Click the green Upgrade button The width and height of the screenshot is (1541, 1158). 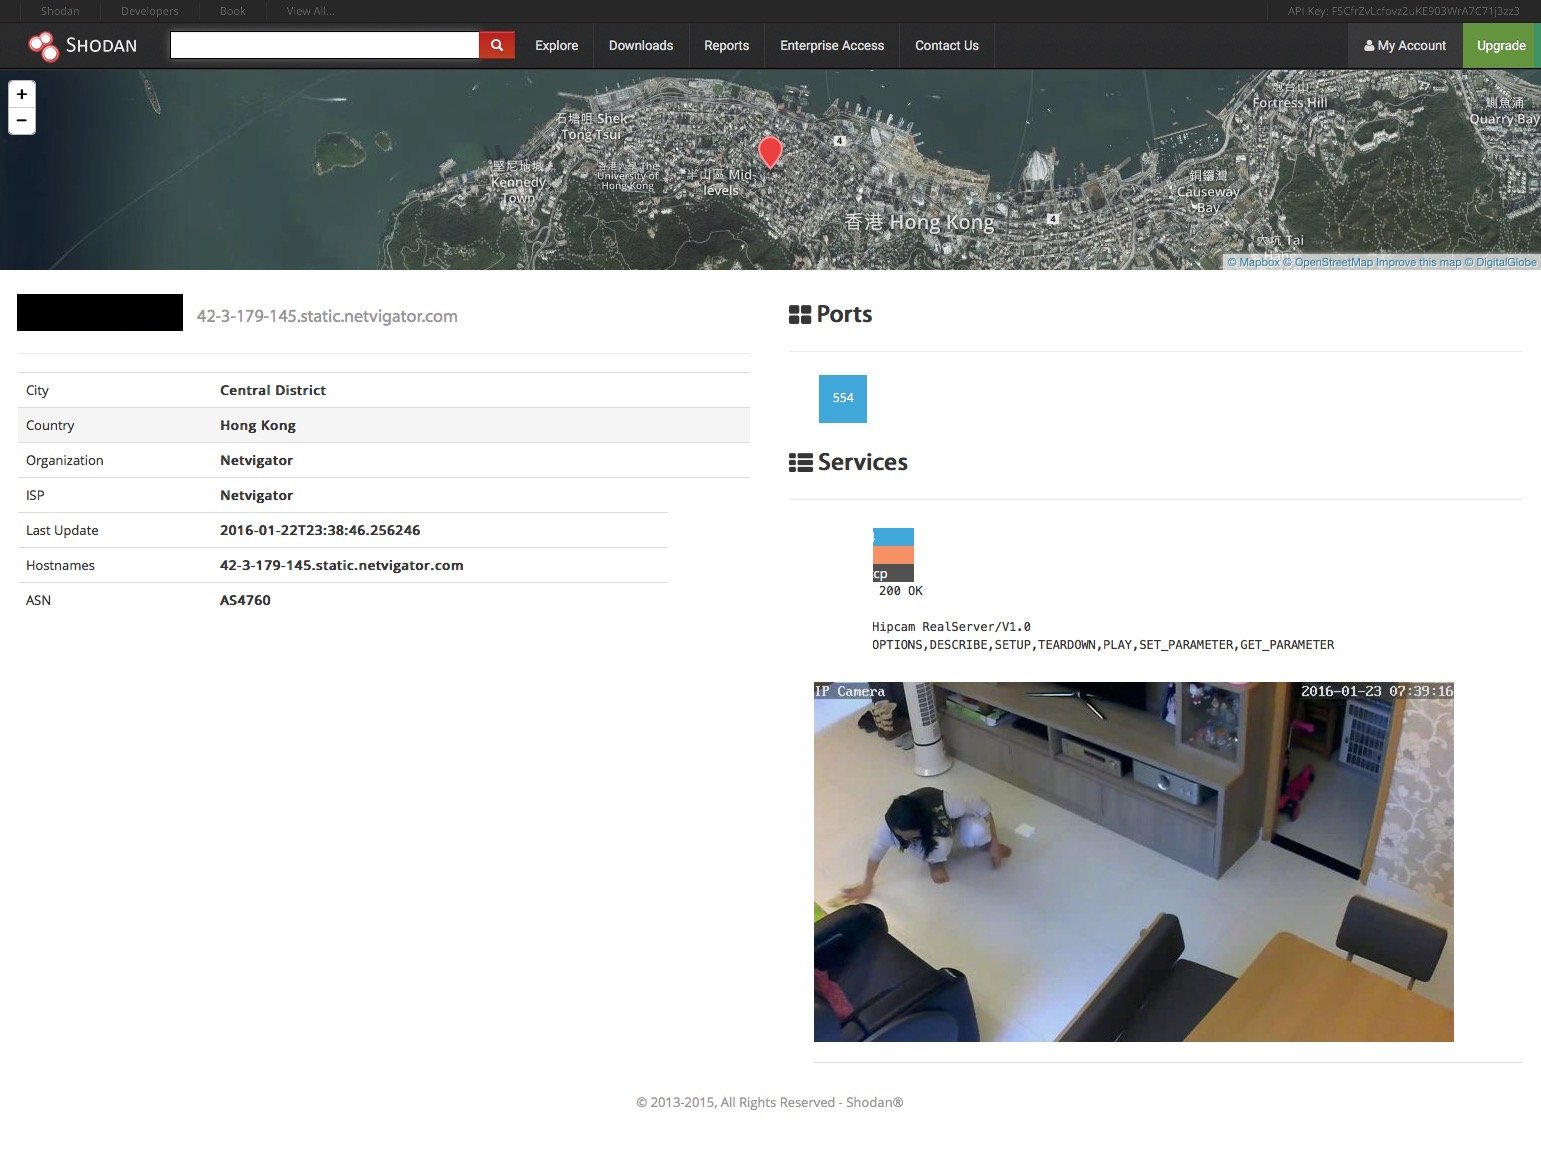pos(1500,45)
